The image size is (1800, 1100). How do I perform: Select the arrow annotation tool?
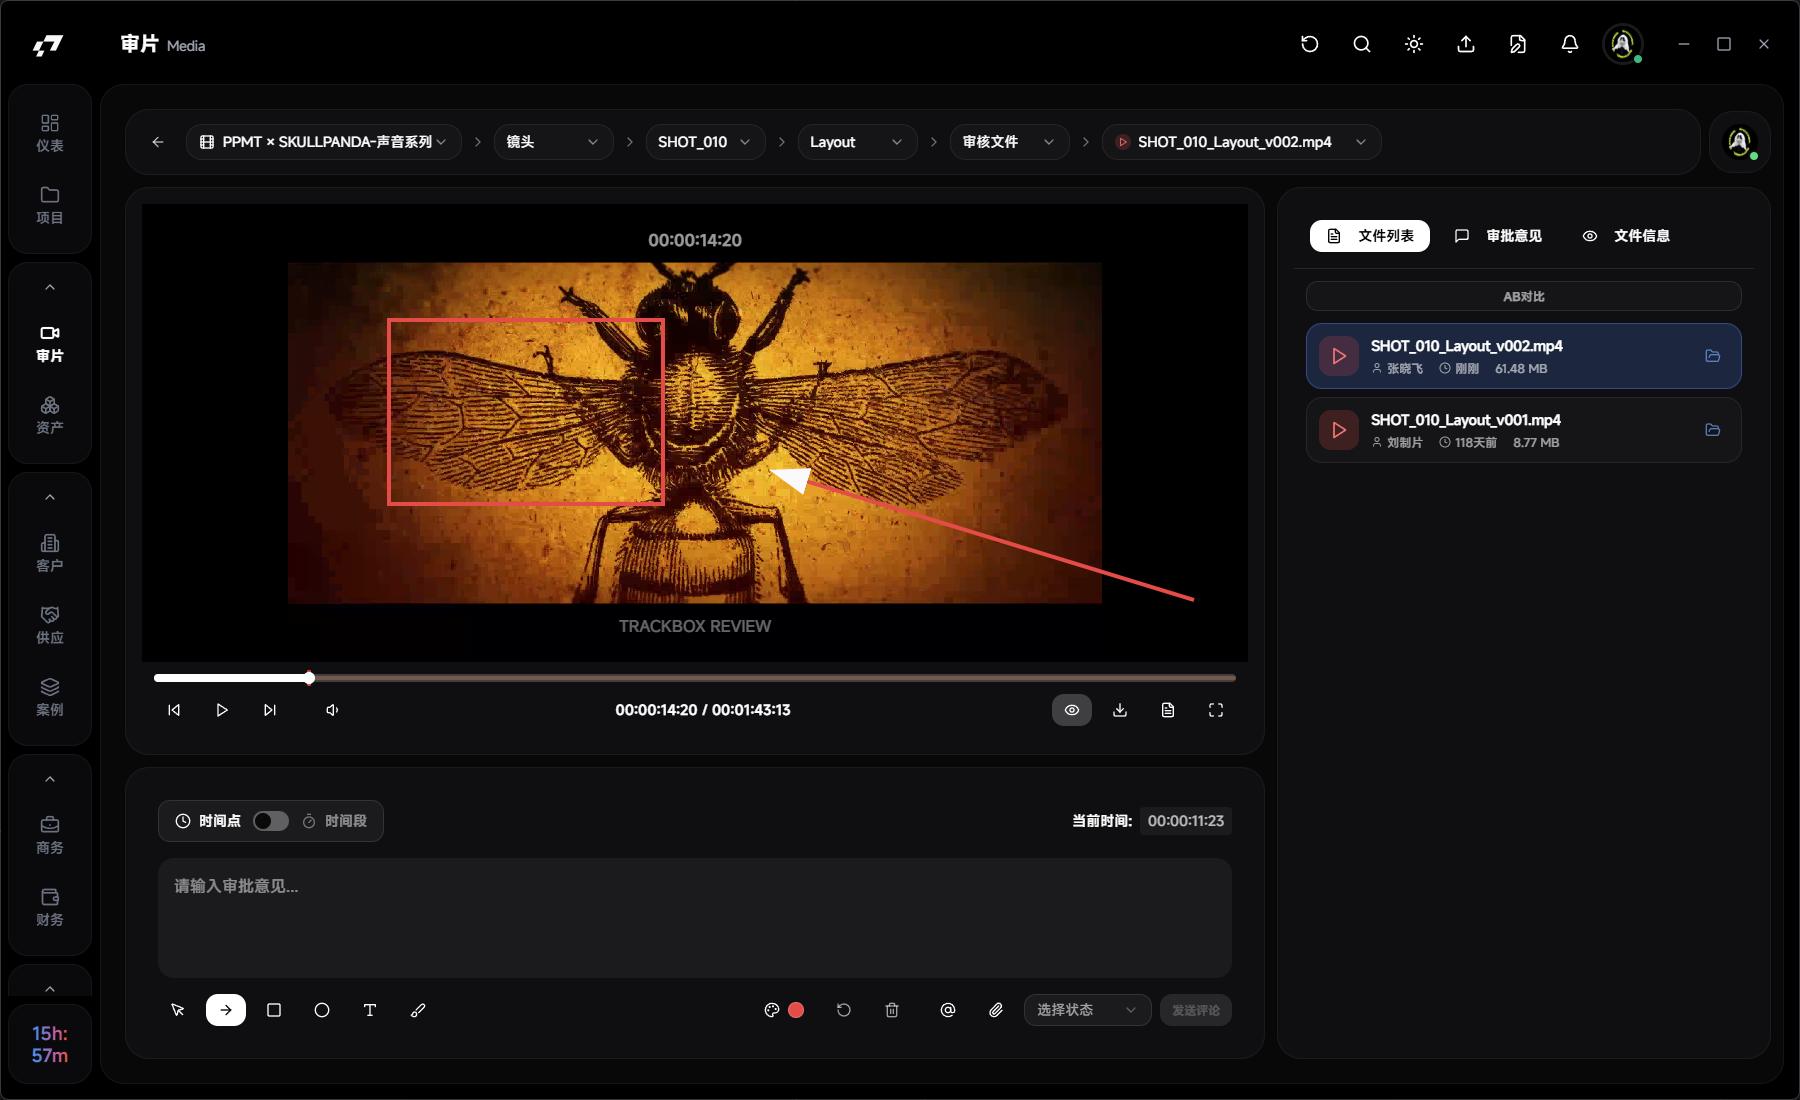[x=226, y=1010]
